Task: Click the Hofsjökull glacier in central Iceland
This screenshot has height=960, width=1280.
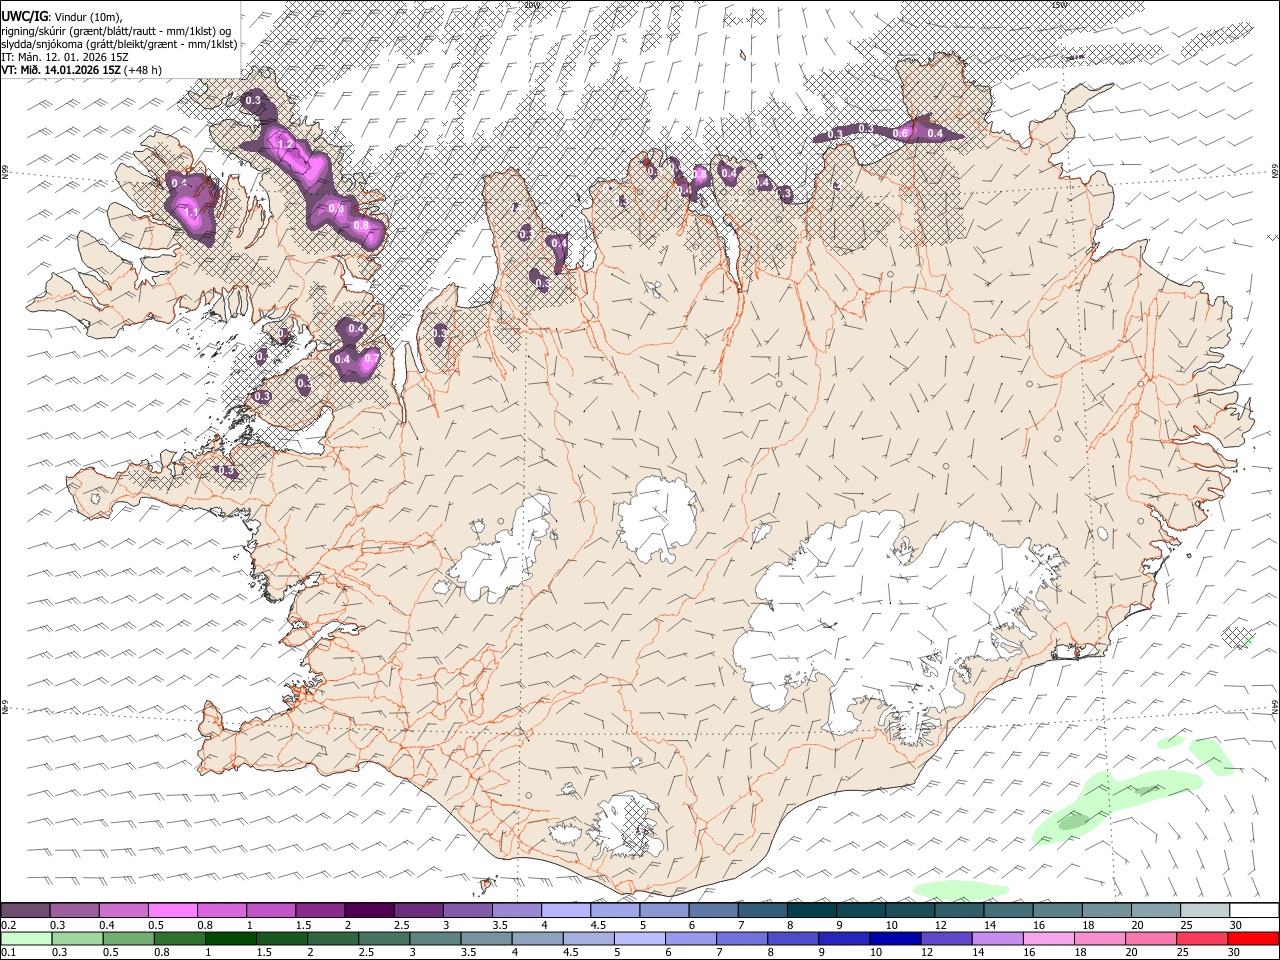Action: point(658,518)
